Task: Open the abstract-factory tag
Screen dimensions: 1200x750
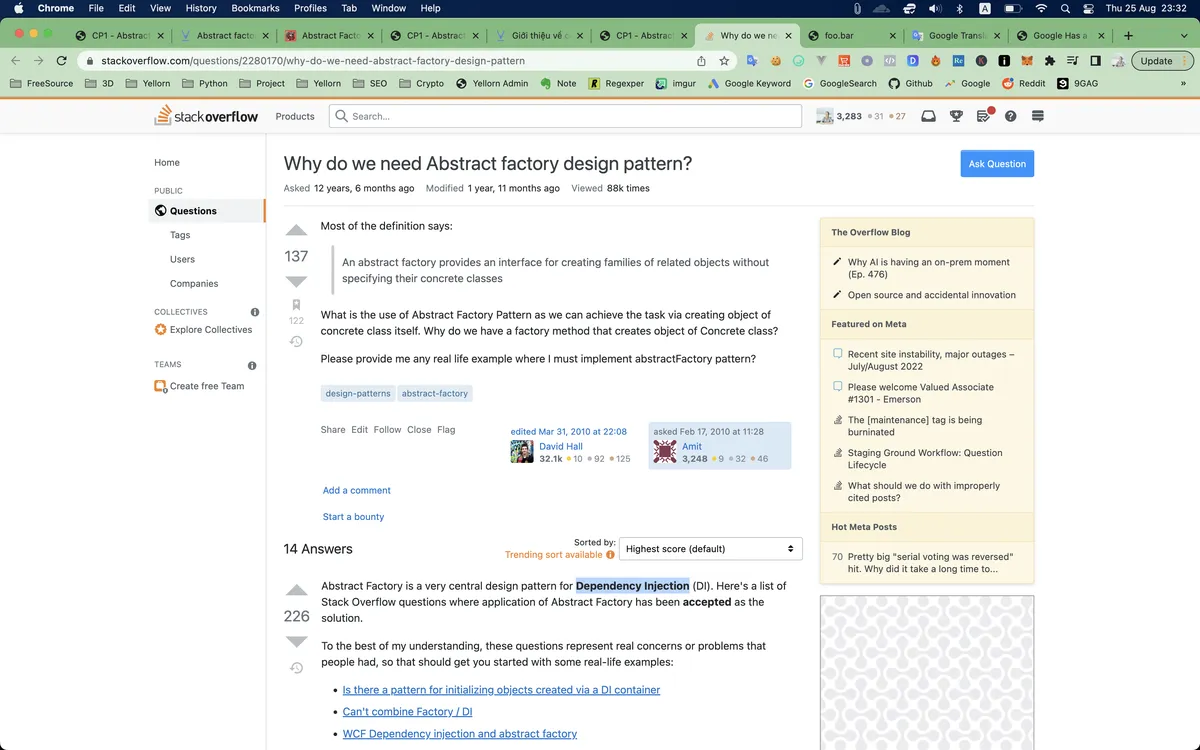Action: point(435,394)
